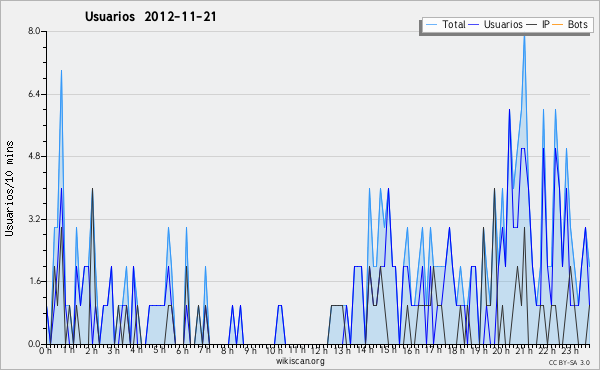The width and height of the screenshot is (600, 370).
Task: Click the 4.8 y-axis value
Action: pos(34,156)
